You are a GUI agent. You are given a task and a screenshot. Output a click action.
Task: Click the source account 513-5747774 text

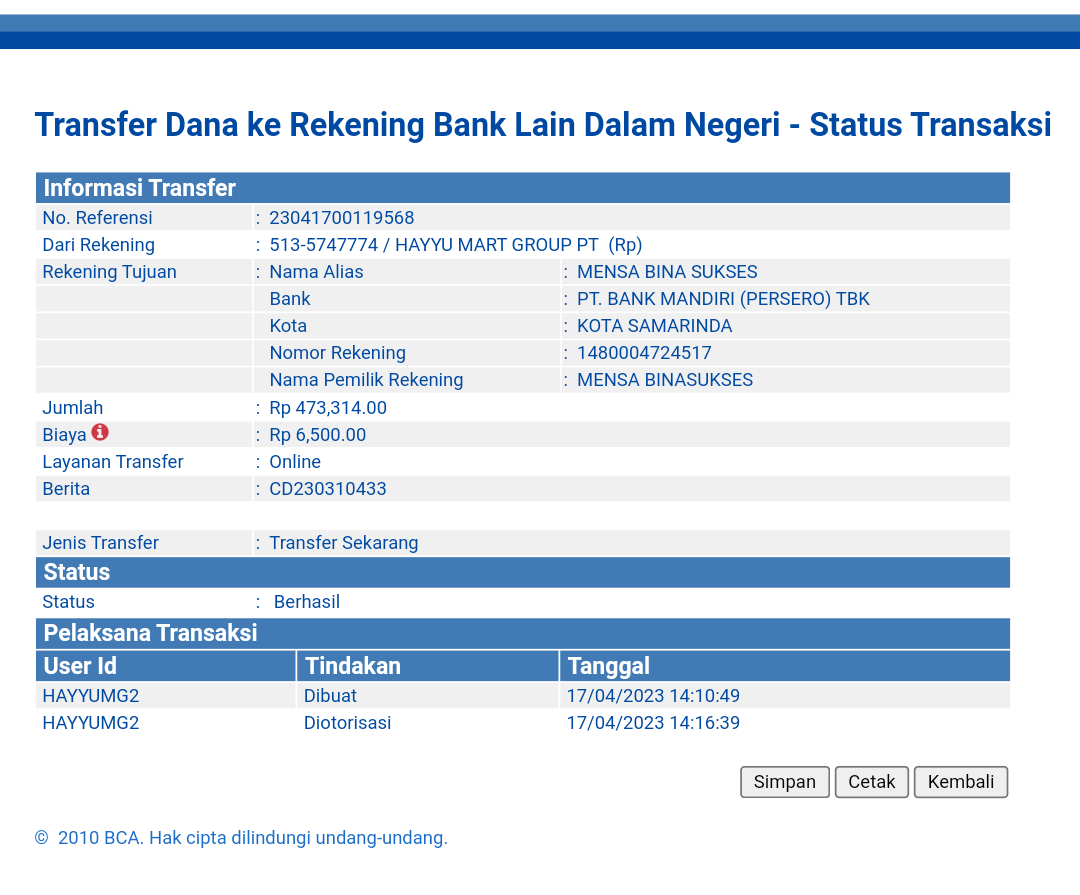pos(323,245)
